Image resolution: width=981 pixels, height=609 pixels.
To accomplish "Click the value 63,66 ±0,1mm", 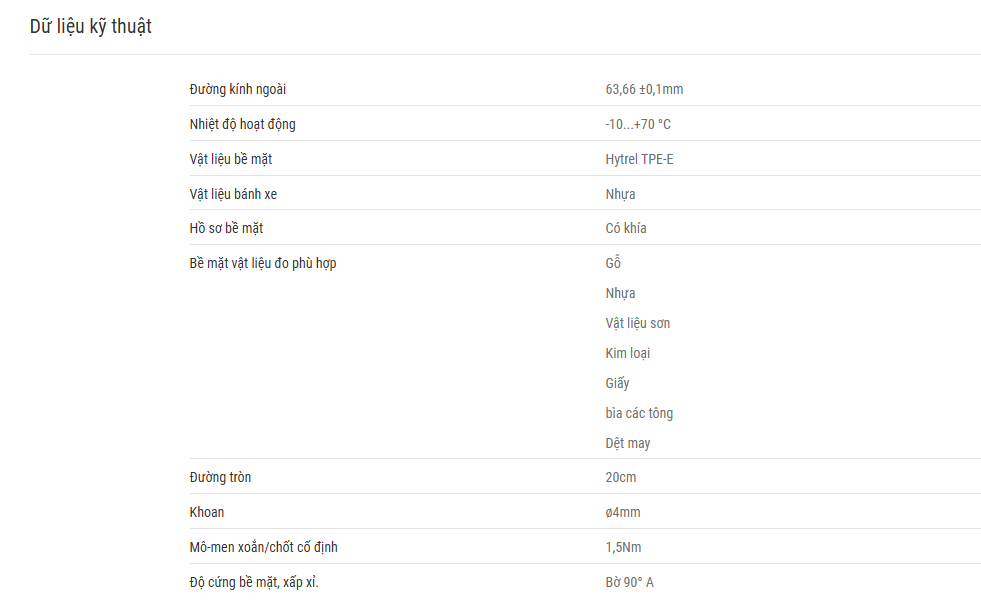I will click(644, 89).
